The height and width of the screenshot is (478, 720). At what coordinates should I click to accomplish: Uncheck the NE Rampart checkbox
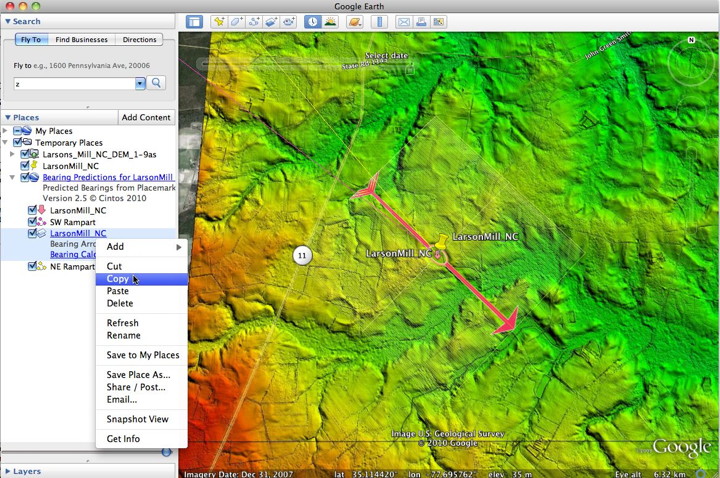click(x=33, y=266)
